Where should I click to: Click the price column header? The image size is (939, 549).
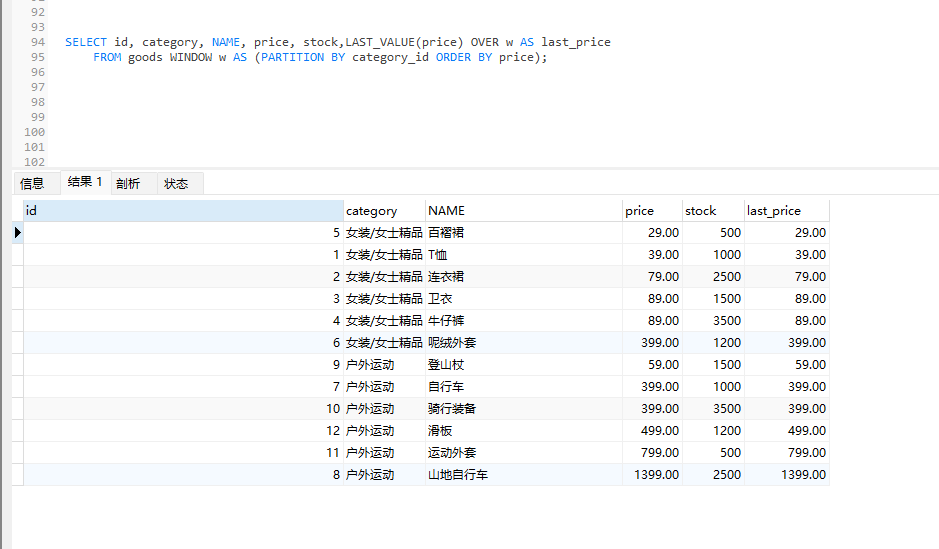pos(652,211)
